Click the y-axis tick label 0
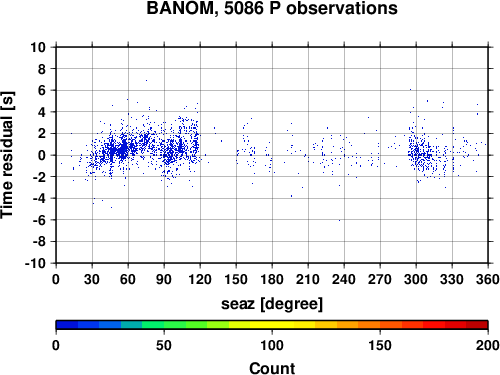Screen dimensions: 500x375 click(42, 155)
